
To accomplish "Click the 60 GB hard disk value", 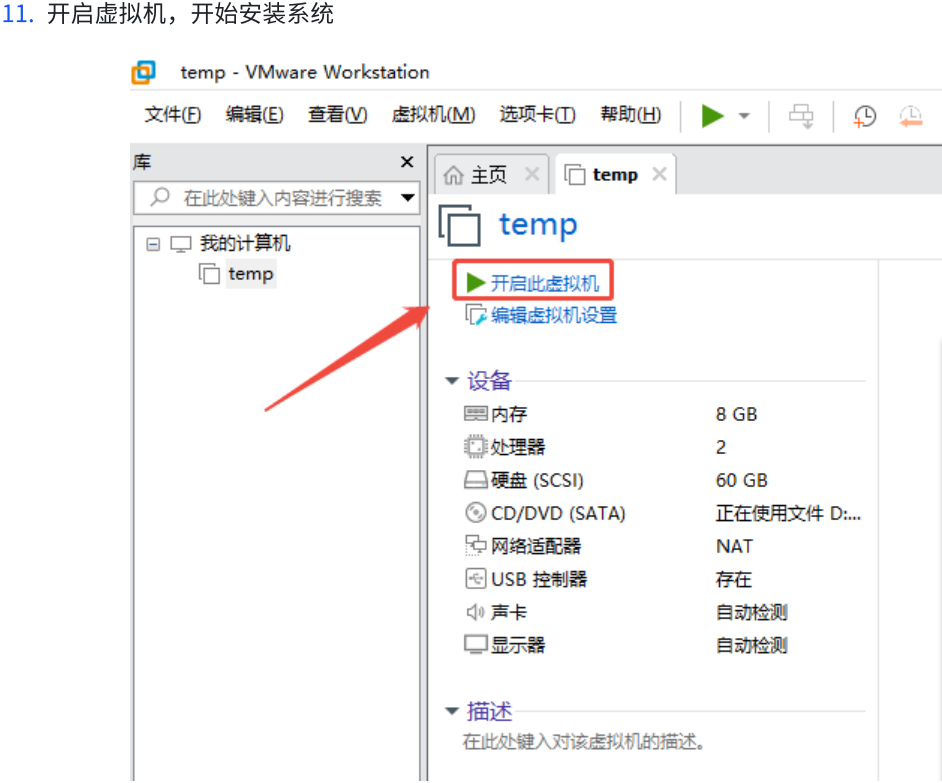I will 742,480.
